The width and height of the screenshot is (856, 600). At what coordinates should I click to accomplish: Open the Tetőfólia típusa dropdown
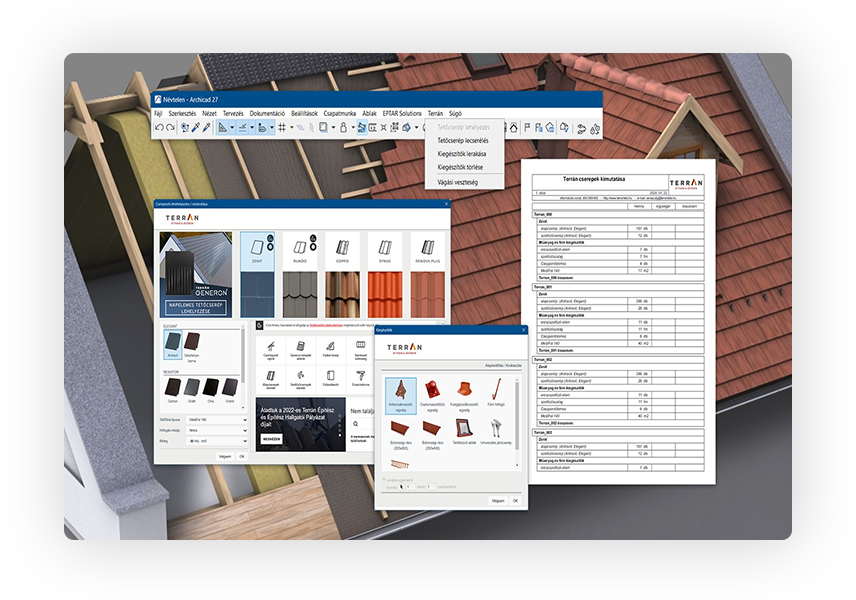pos(217,418)
